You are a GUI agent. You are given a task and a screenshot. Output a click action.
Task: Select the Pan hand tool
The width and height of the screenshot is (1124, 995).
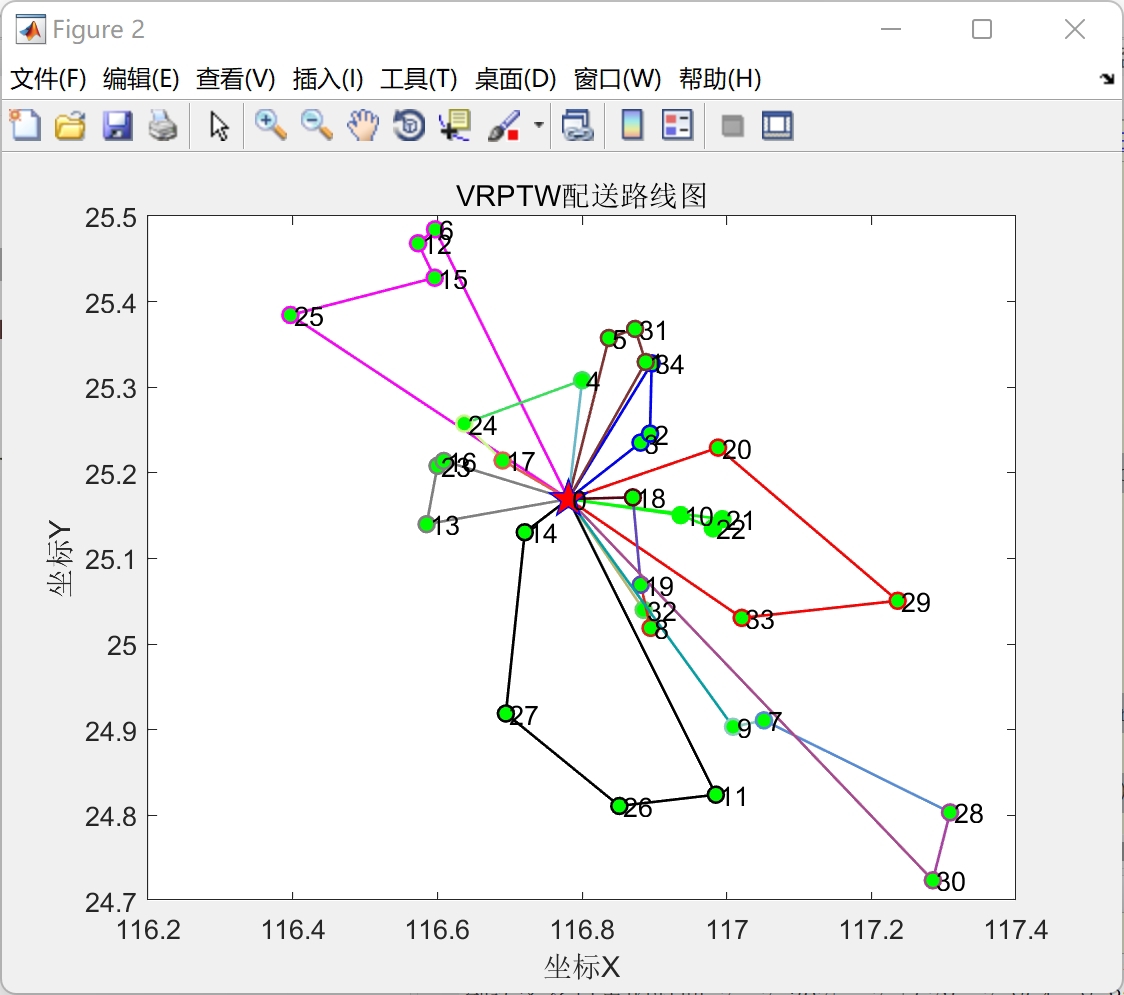pyautogui.click(x=363, y=125)
